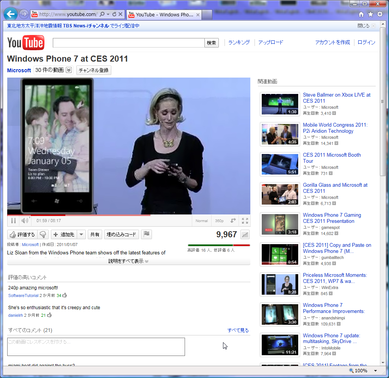Viewport: 389px width, 378px height.
Task: Open Windows Phone 7 update multitasking, SkyDrive link
Action: [331, 338]
